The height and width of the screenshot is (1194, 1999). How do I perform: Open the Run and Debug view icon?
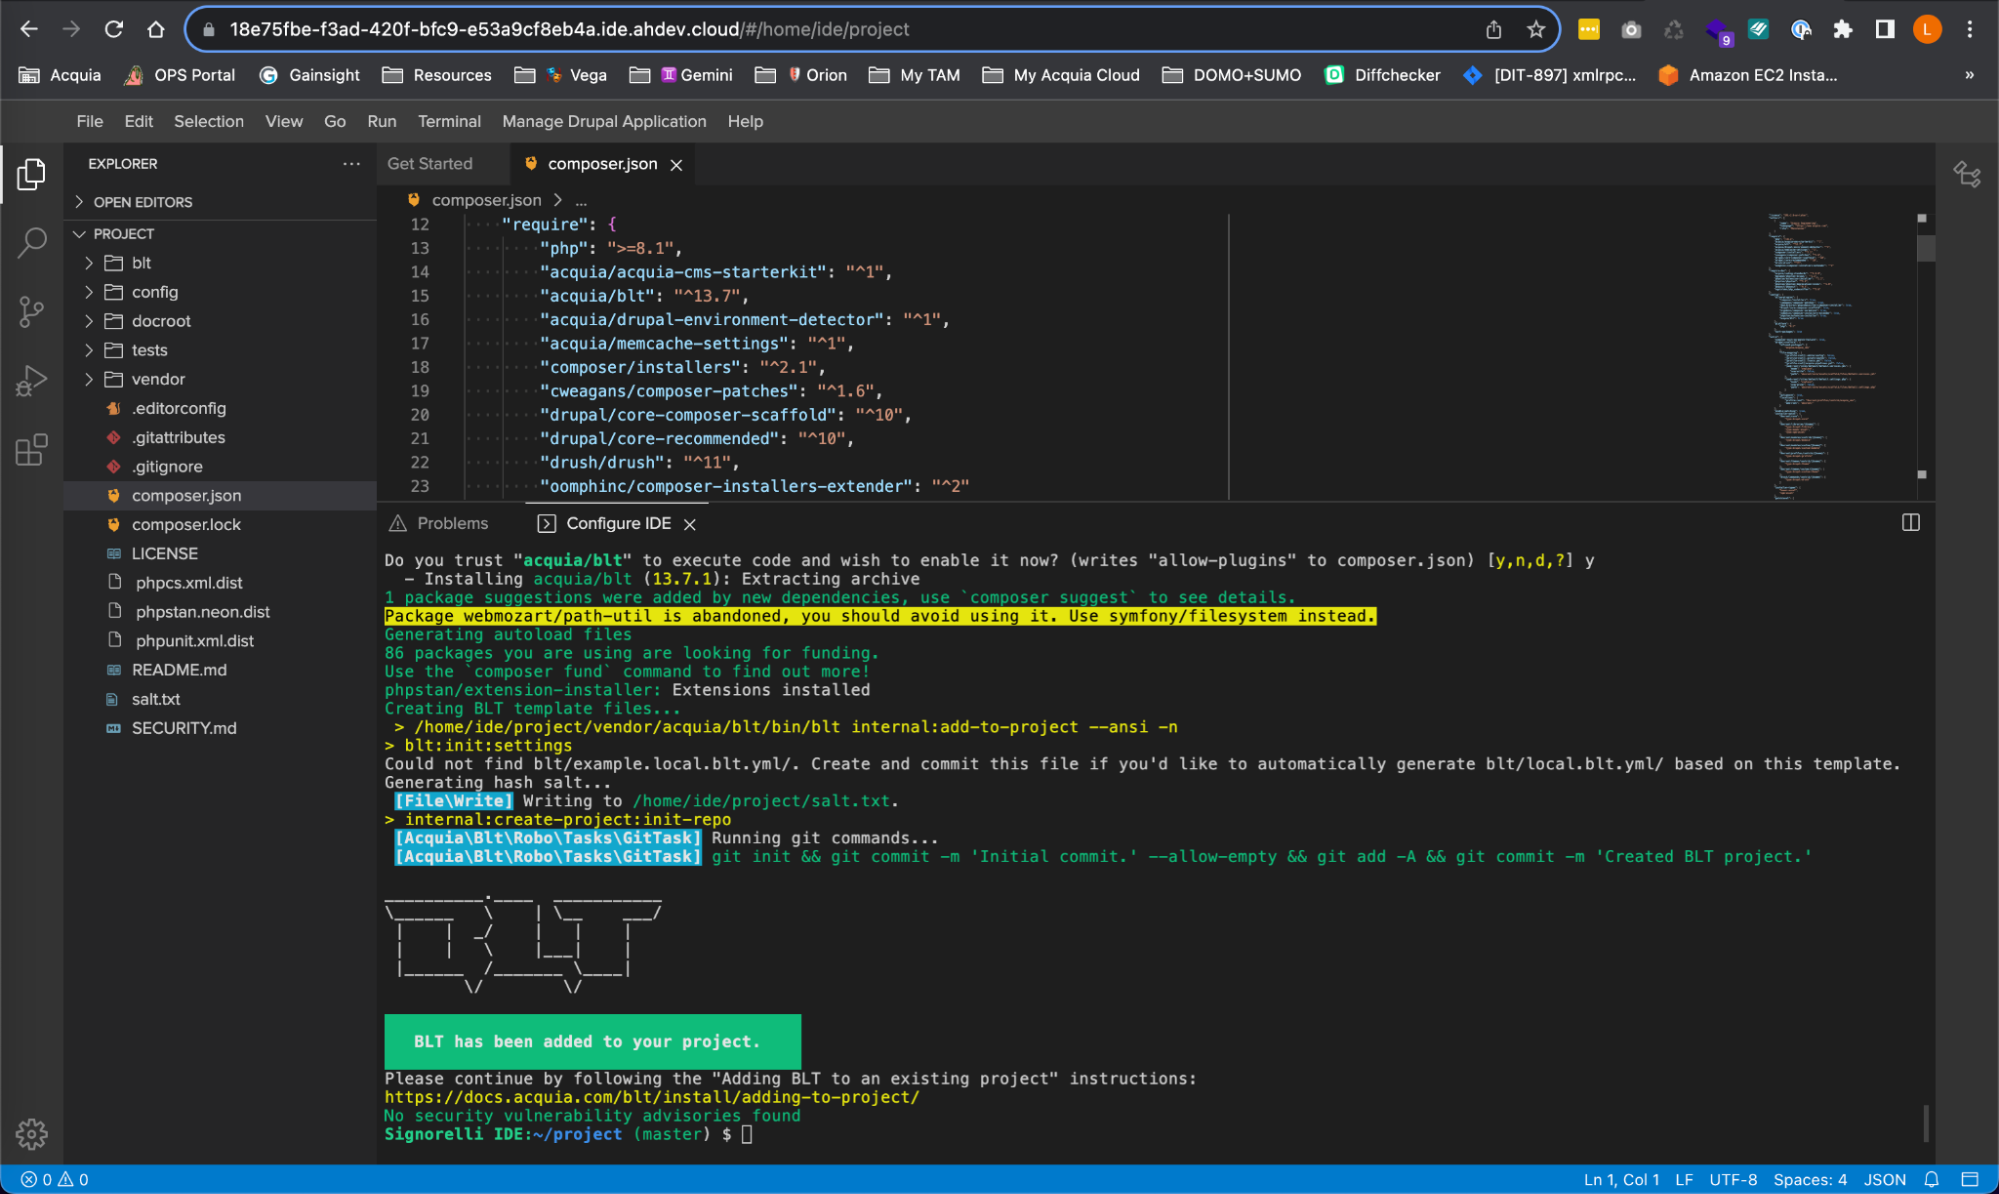point(31,381)
